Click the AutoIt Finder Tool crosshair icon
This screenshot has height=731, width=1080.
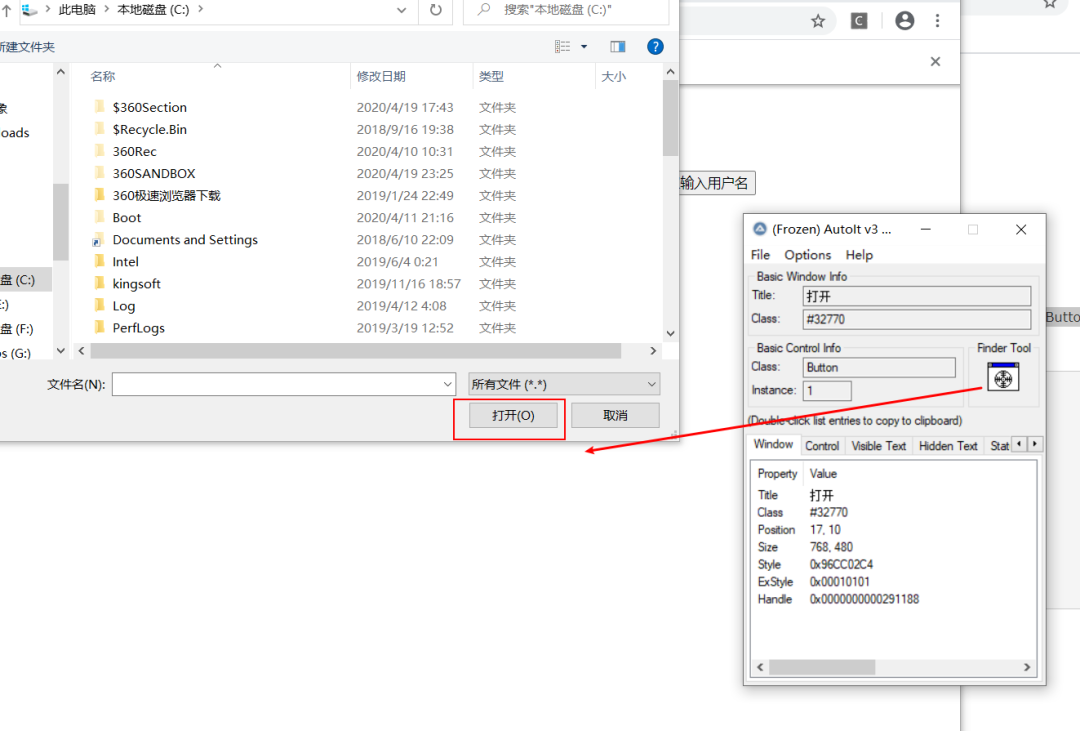pyautogui.click(x=1003, y=377)
